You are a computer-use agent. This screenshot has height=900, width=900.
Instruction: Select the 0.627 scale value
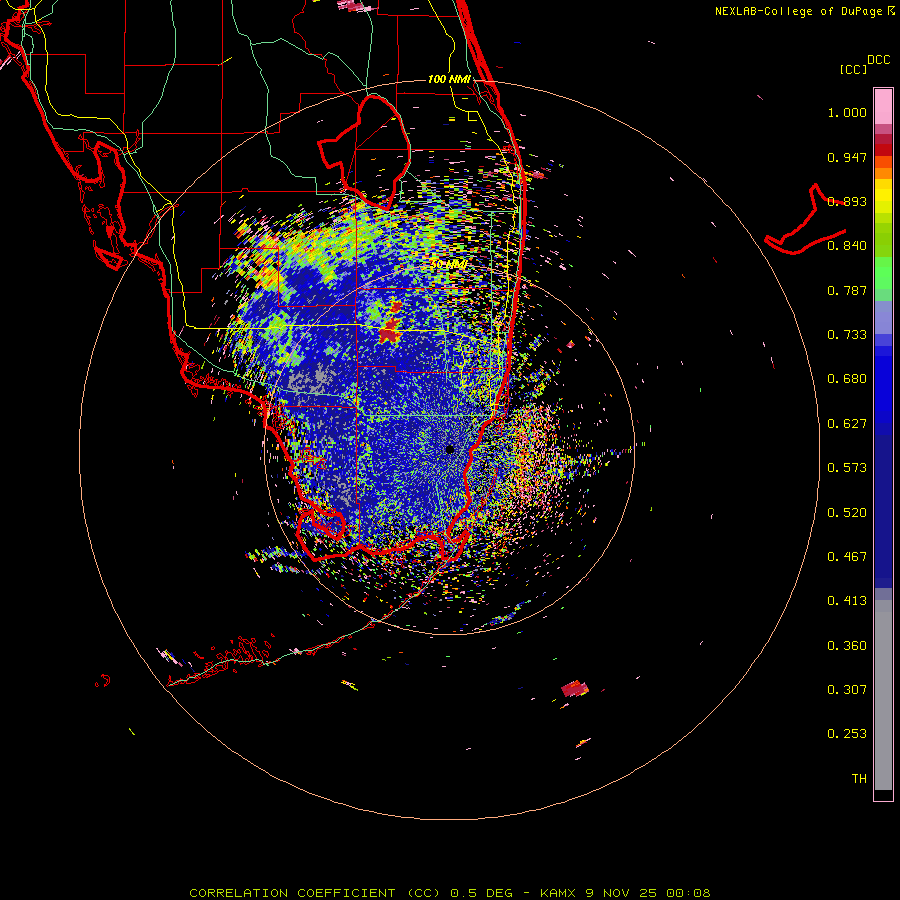point(847,424)
